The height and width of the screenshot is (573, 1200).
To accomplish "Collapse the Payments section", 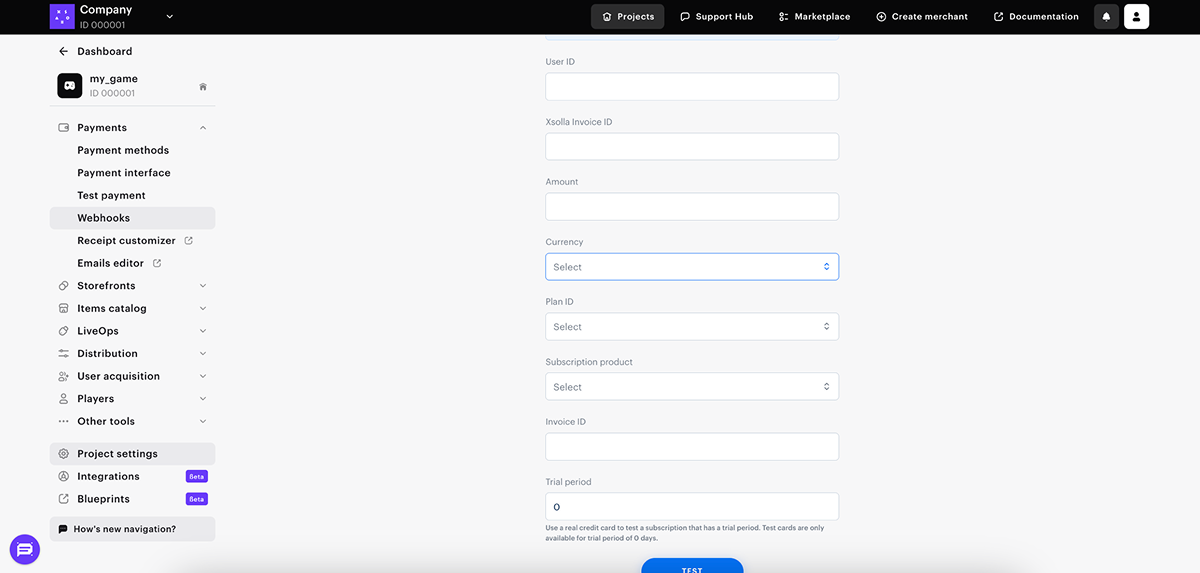I will (203, 128).
